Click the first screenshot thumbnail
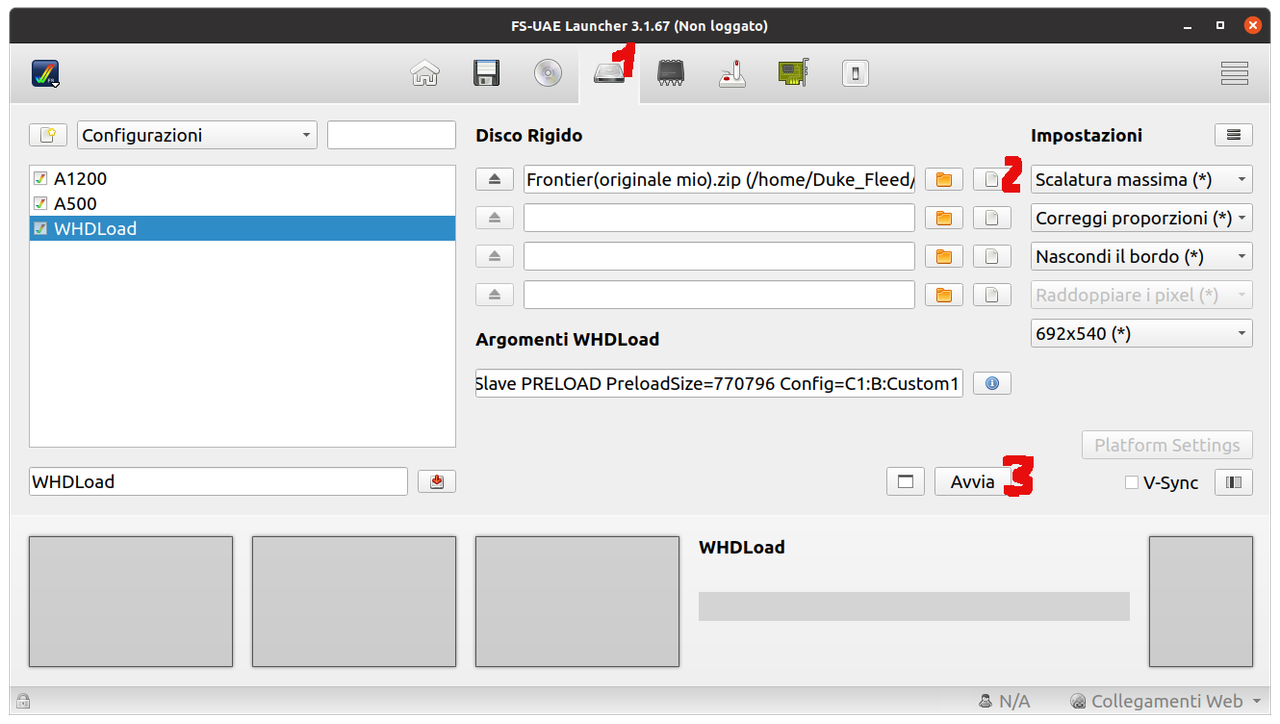Image resolution: width=1280 pixels, height=724 pixels. tap(131, 601)
